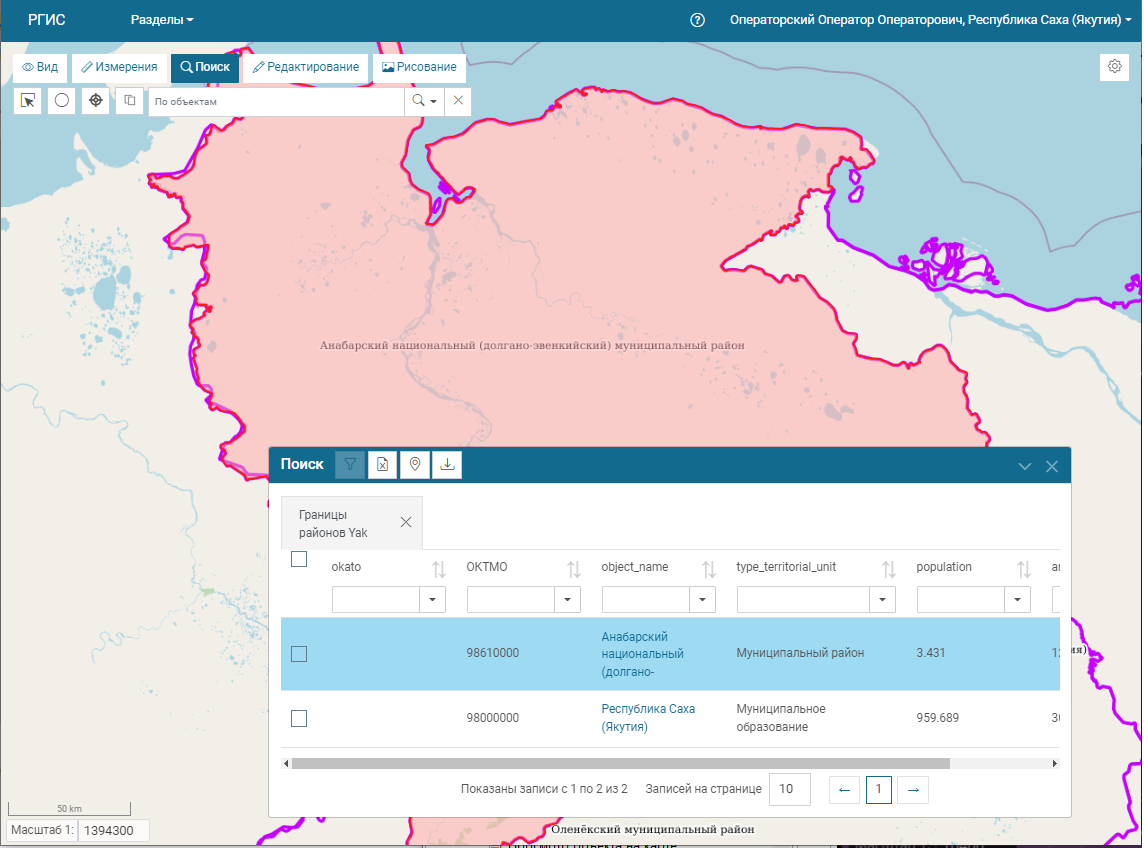Switch to the Границы районов Yak tab
This screenshot has height=848, width=1144.
[x=340, y=521]
